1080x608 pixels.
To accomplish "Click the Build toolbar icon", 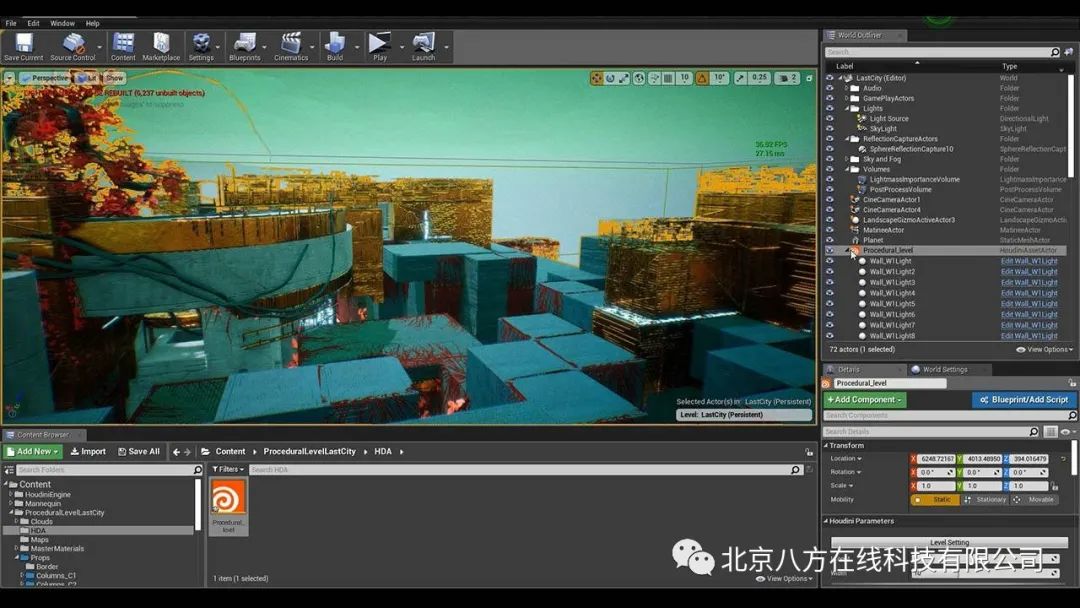I will [335, 47].
